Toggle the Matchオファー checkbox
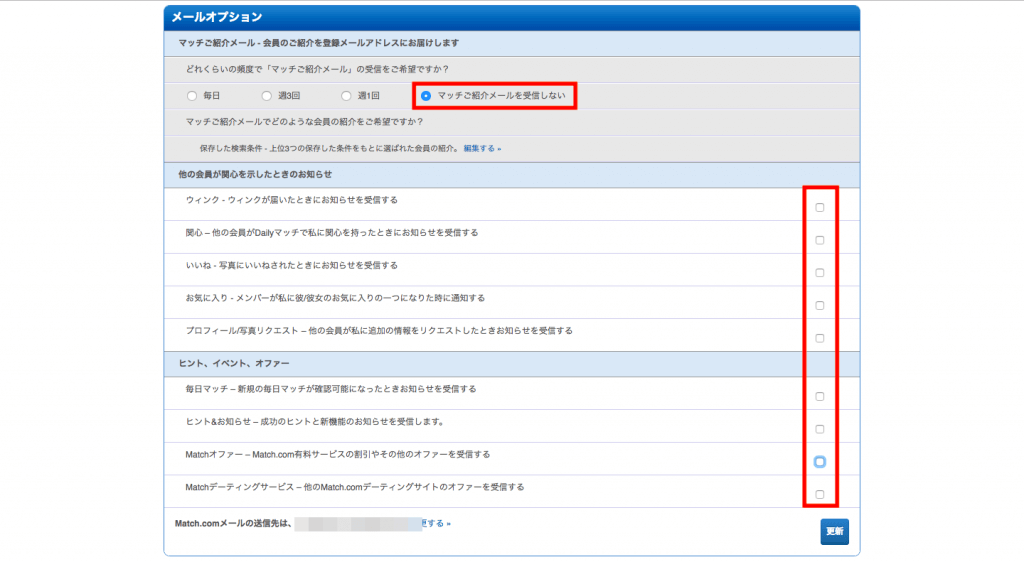The image size is (1024, 562). pos(820,461)
